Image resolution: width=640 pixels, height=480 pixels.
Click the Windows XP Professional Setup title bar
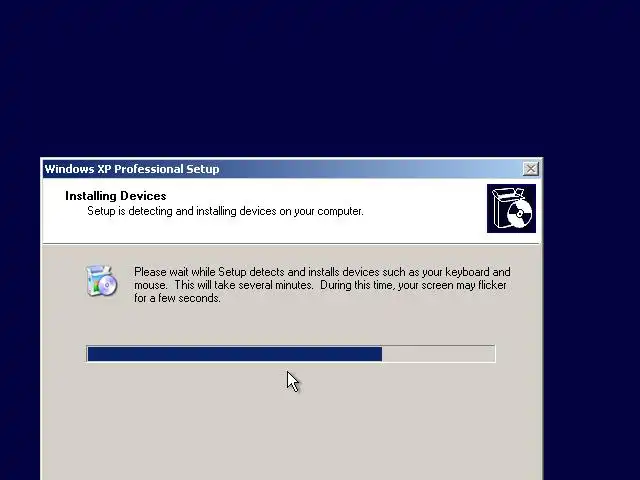click(292, 169)
